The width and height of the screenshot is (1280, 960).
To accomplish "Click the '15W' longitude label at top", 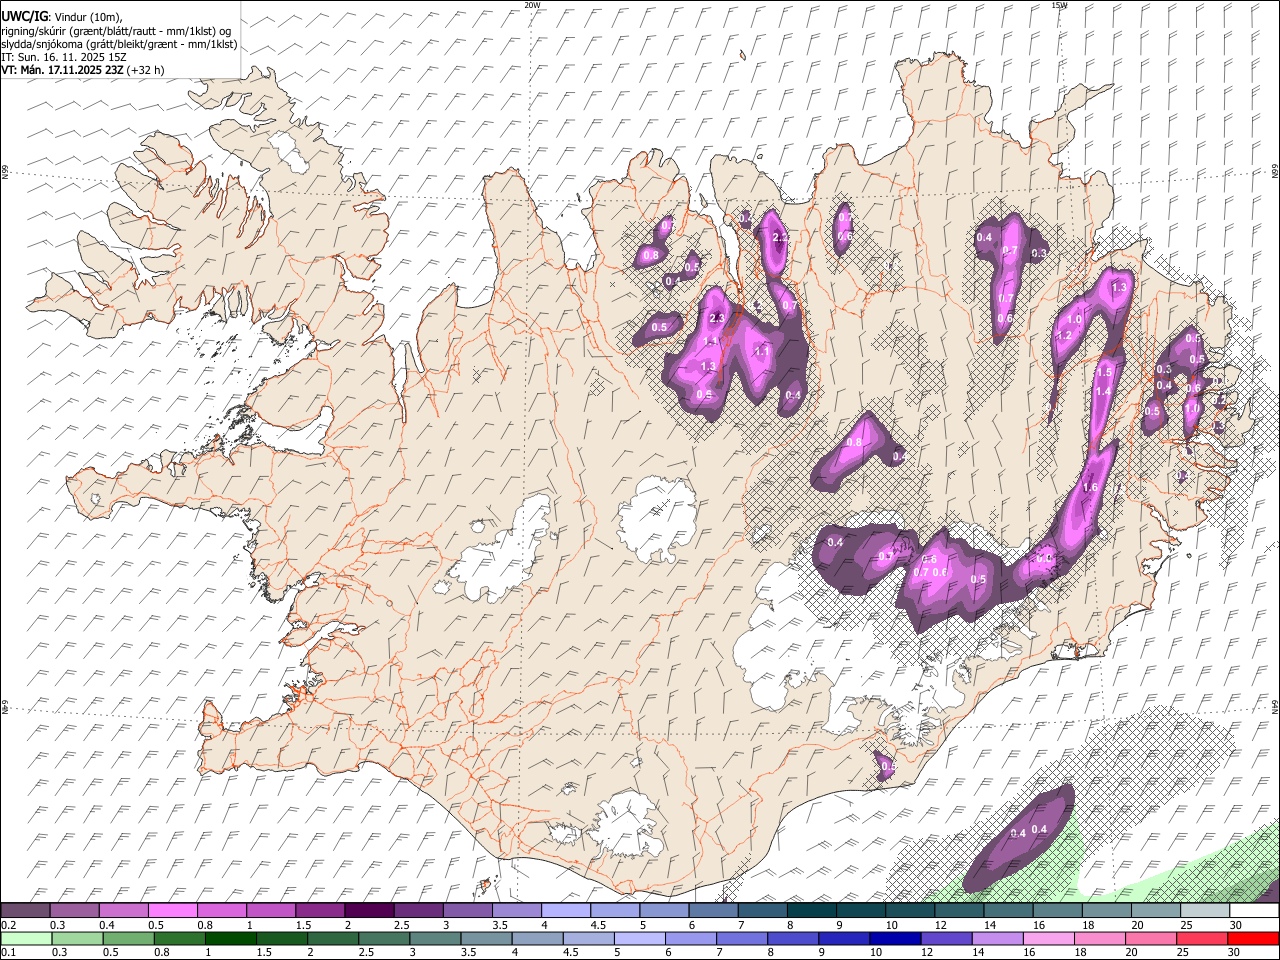I will (x=1059, y=5).
